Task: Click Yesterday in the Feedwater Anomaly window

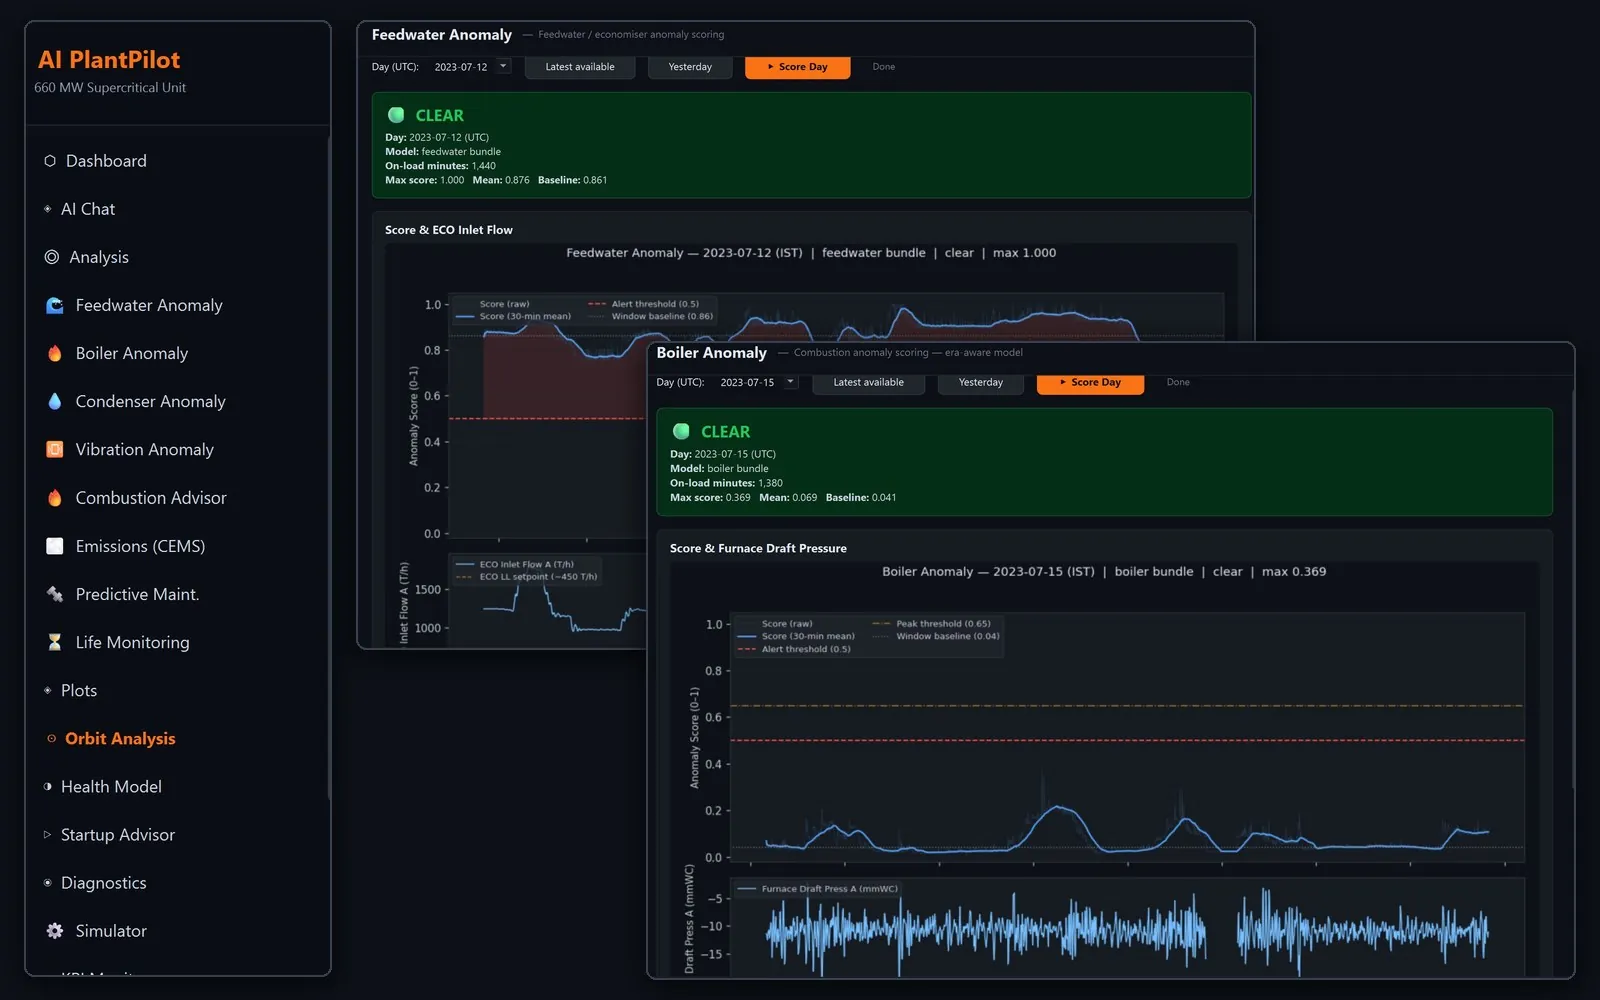Action: pos(690,67)
